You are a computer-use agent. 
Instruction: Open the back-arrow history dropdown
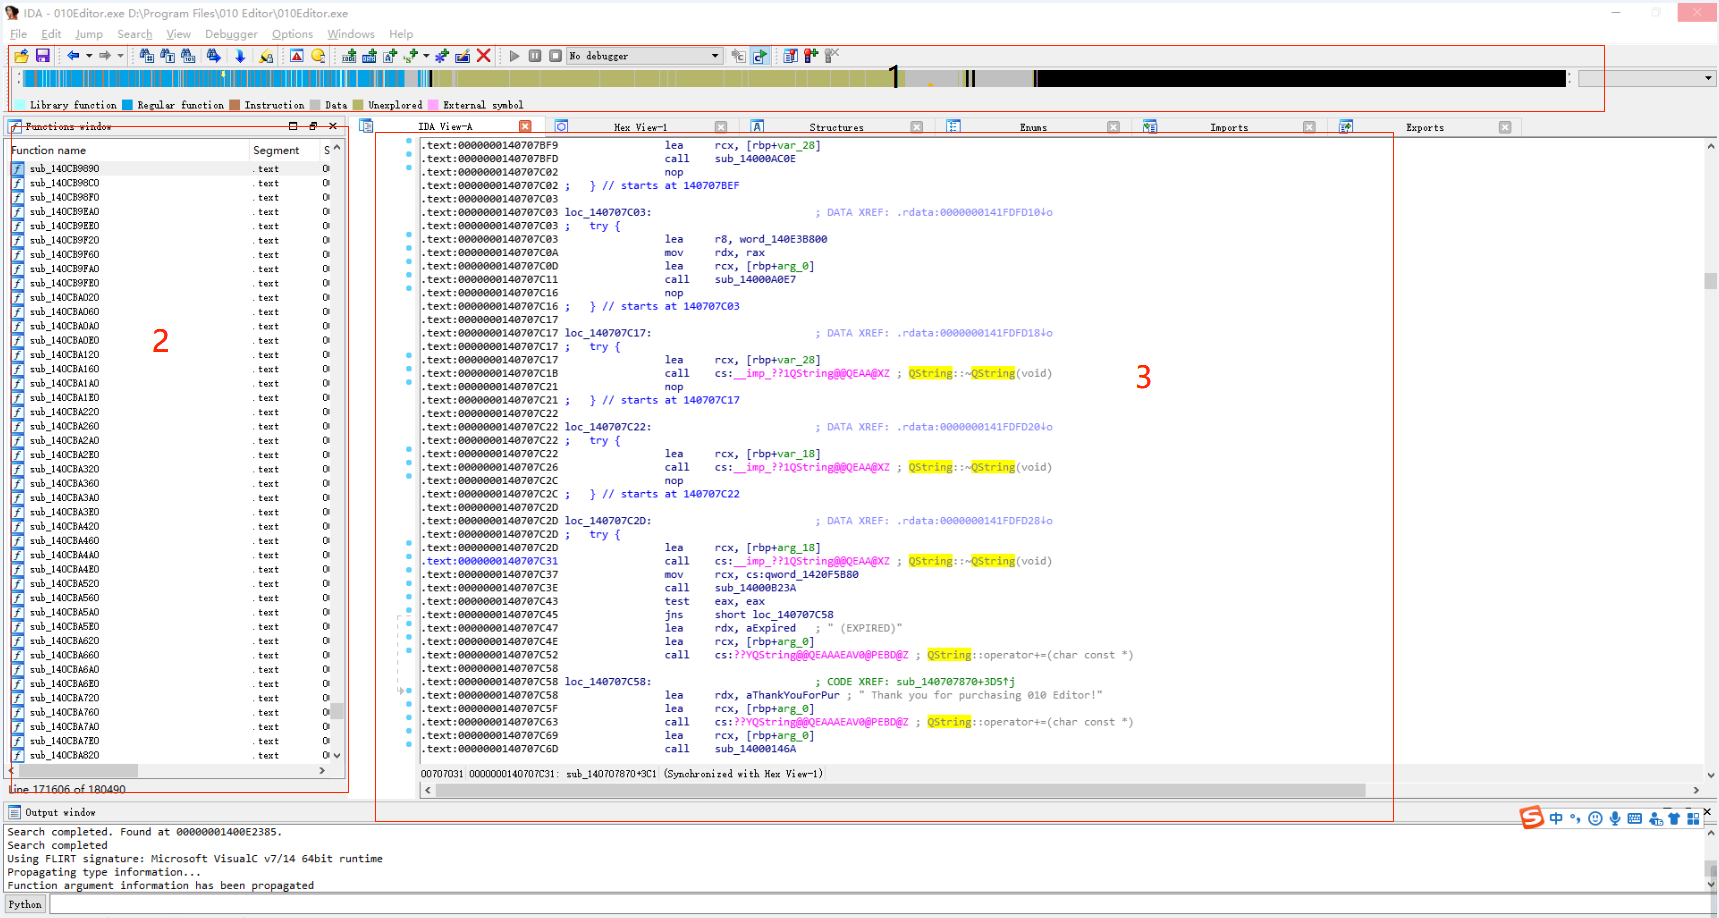coord(89,56)
